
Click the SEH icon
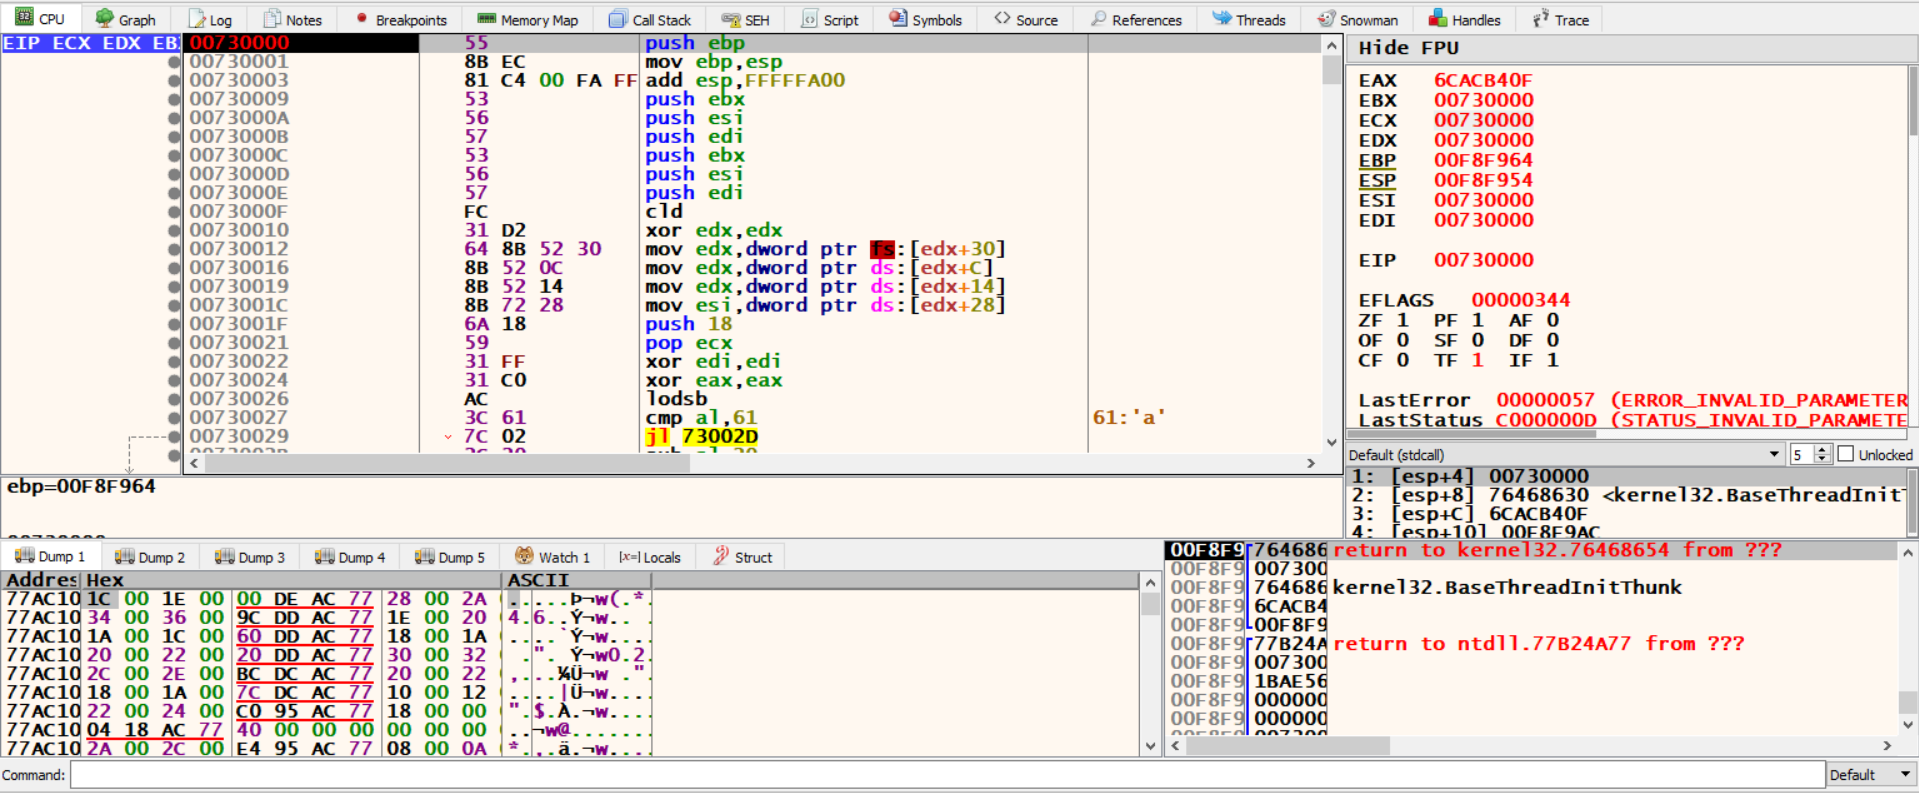tap(731, 19)
